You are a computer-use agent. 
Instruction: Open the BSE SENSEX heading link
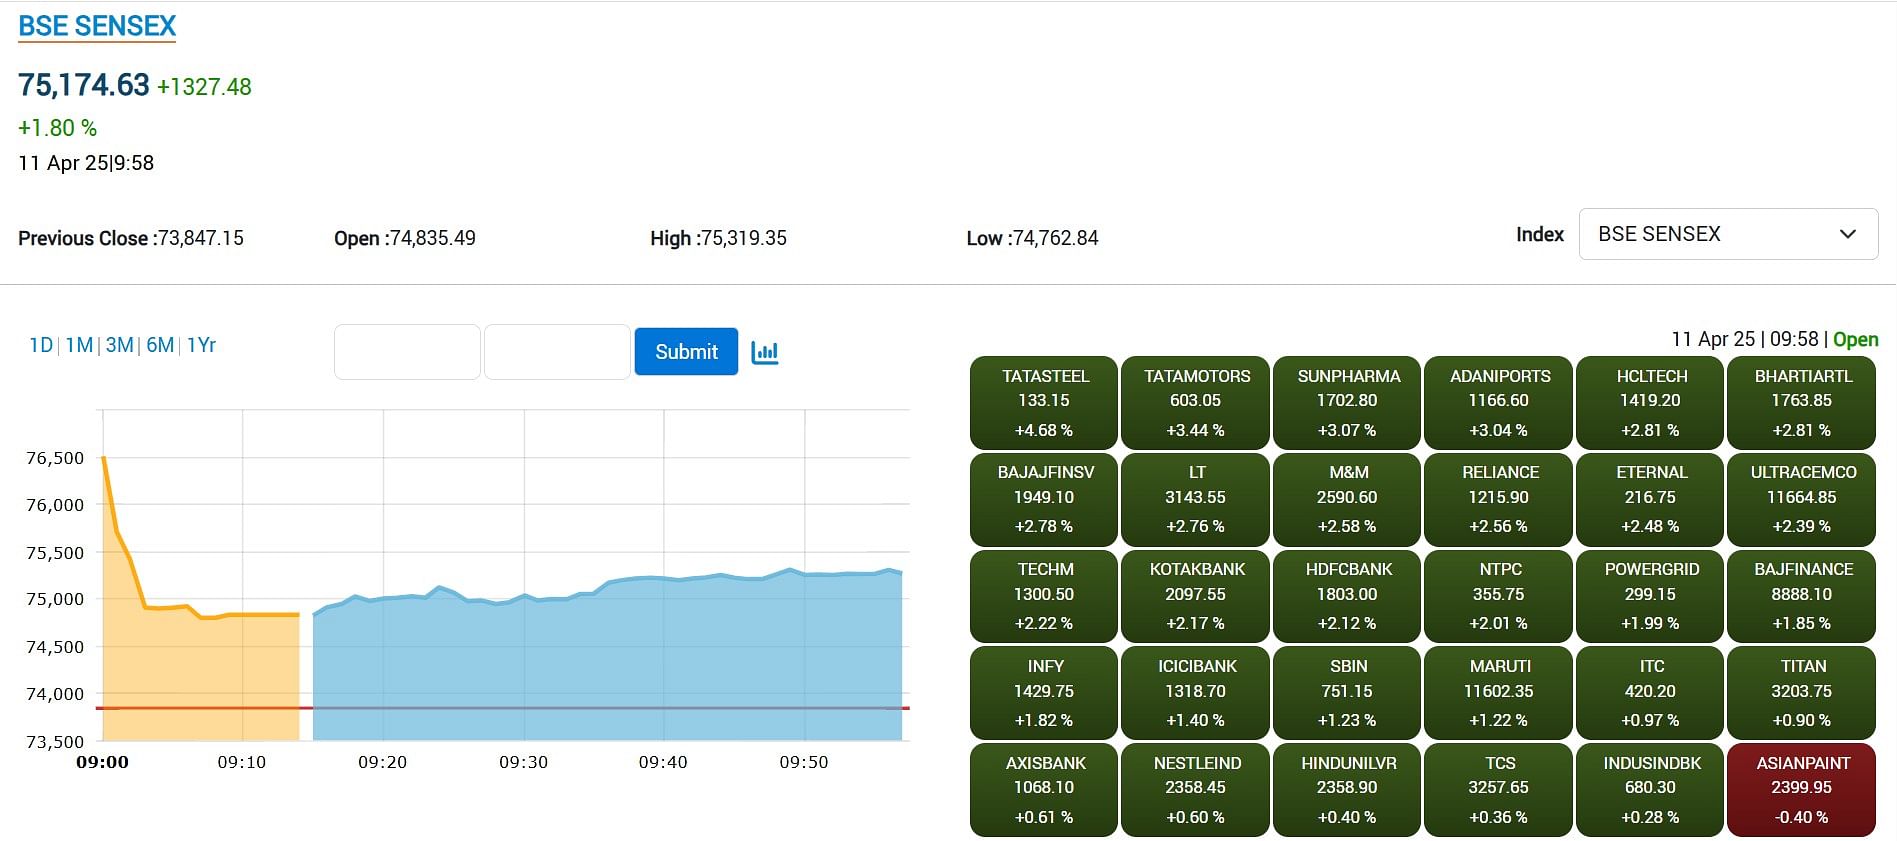97,26
